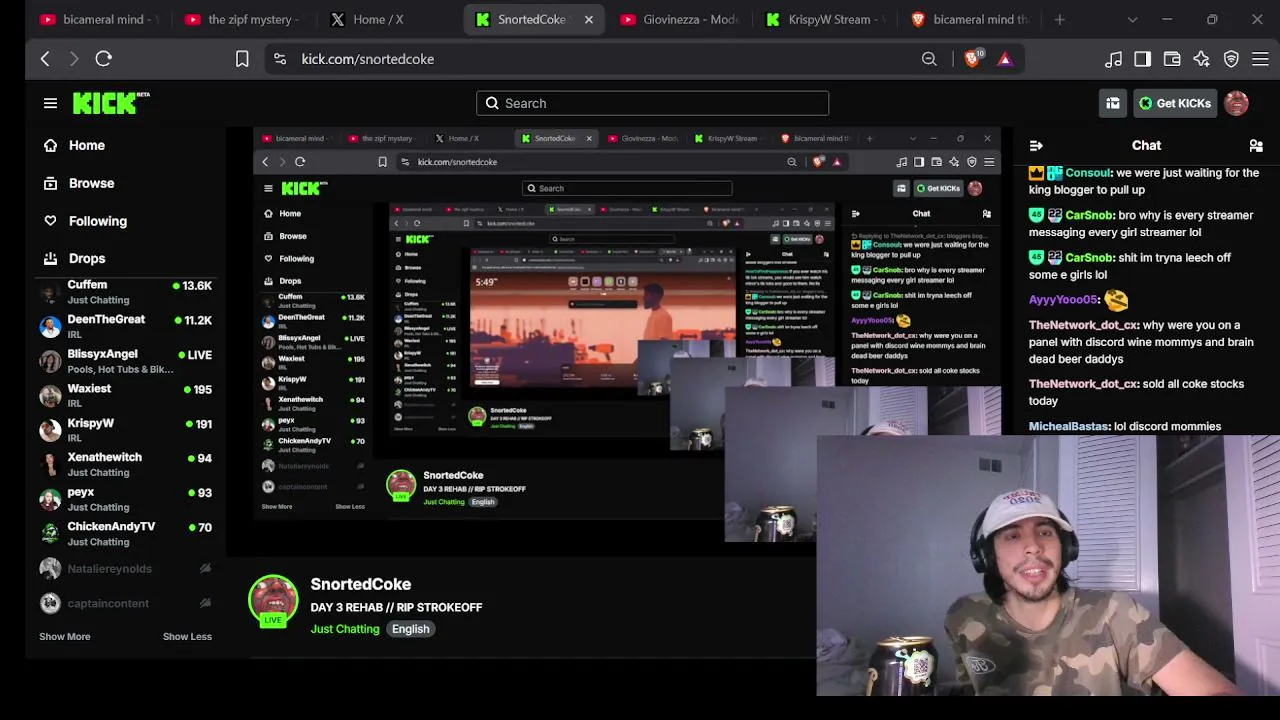Open Xenathewitch's channel in sidebar
The image size is (1280, 720).
pos(125,464)
